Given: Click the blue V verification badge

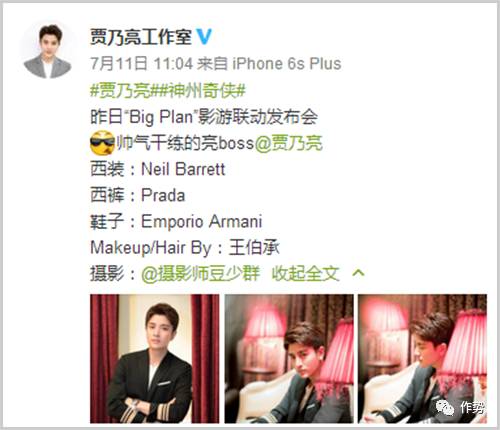Looking at the screenshot, I should click(204, 37).
